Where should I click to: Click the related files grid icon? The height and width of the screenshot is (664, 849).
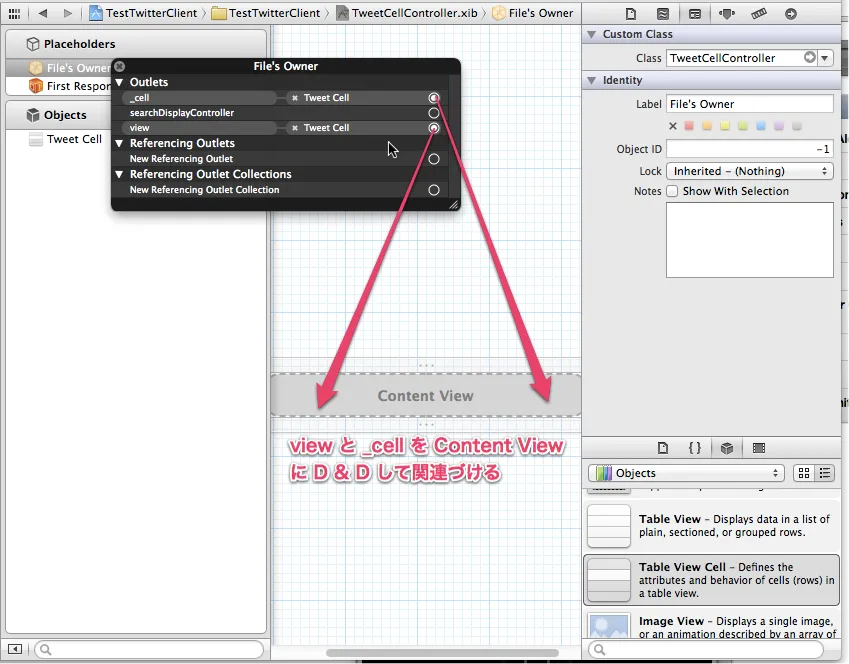pyautogui.click(x=14, y=13)
